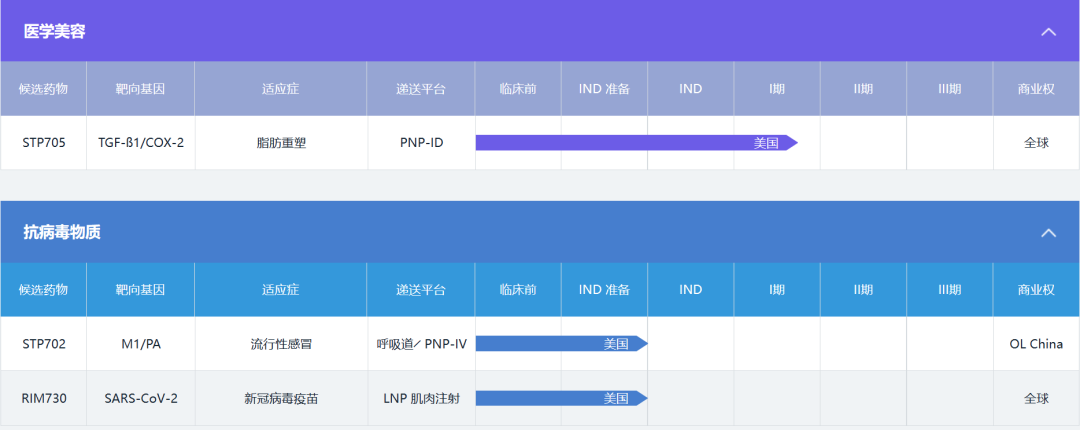Collapse the 医学美容 section chevron
Screen dimensions: 1080x430
pos(1048,32)
